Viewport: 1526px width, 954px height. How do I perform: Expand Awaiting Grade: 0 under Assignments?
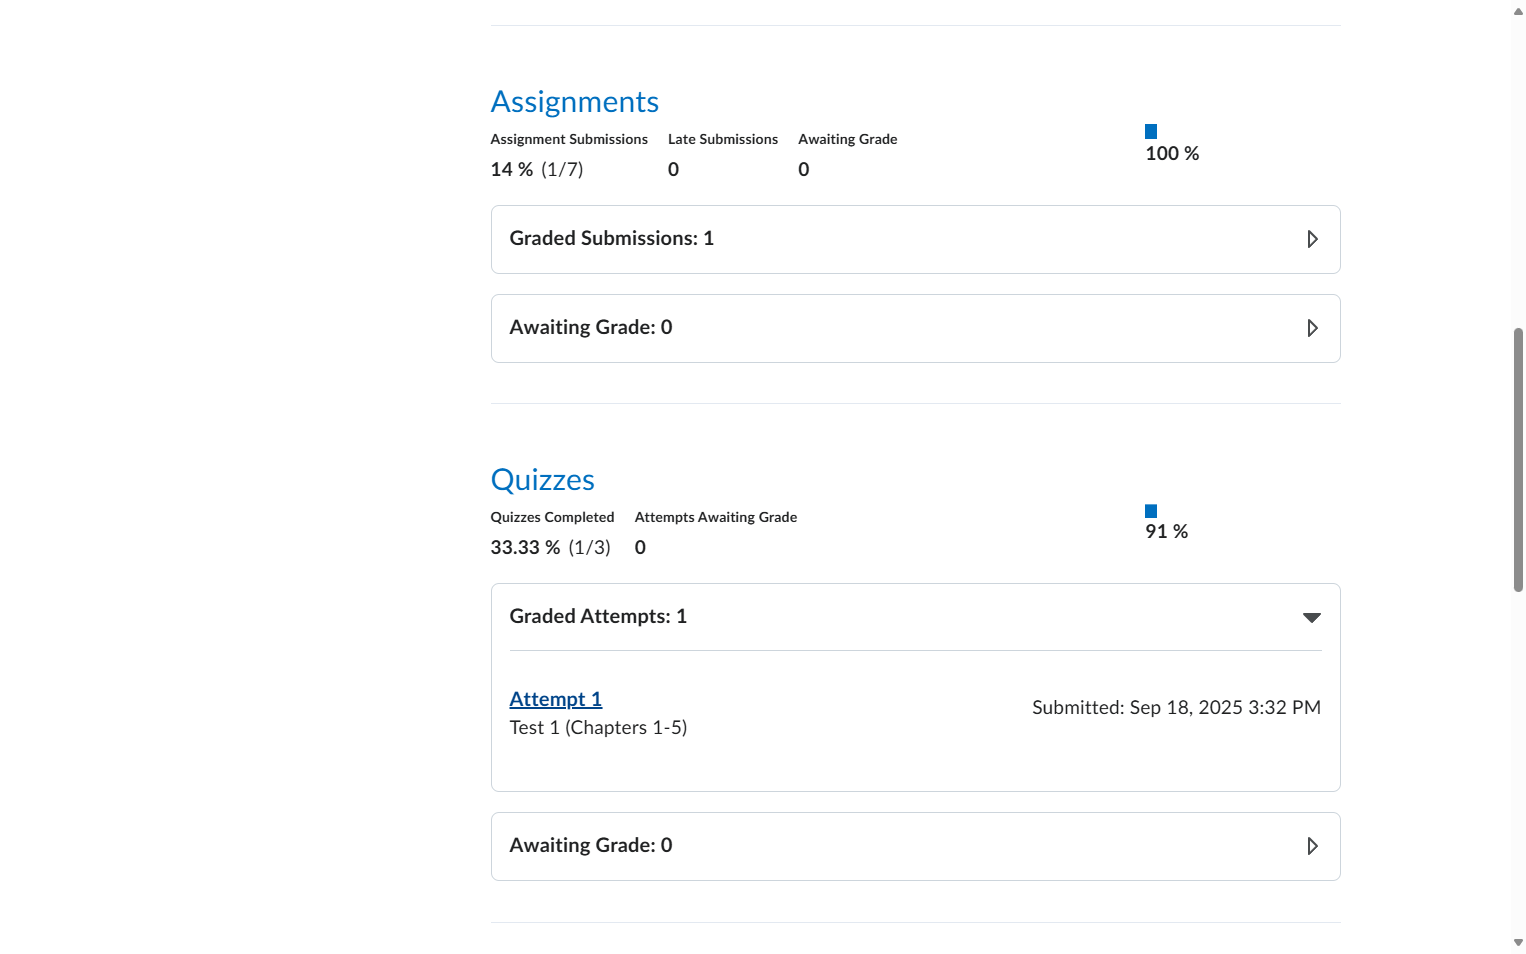coord(915,328)
